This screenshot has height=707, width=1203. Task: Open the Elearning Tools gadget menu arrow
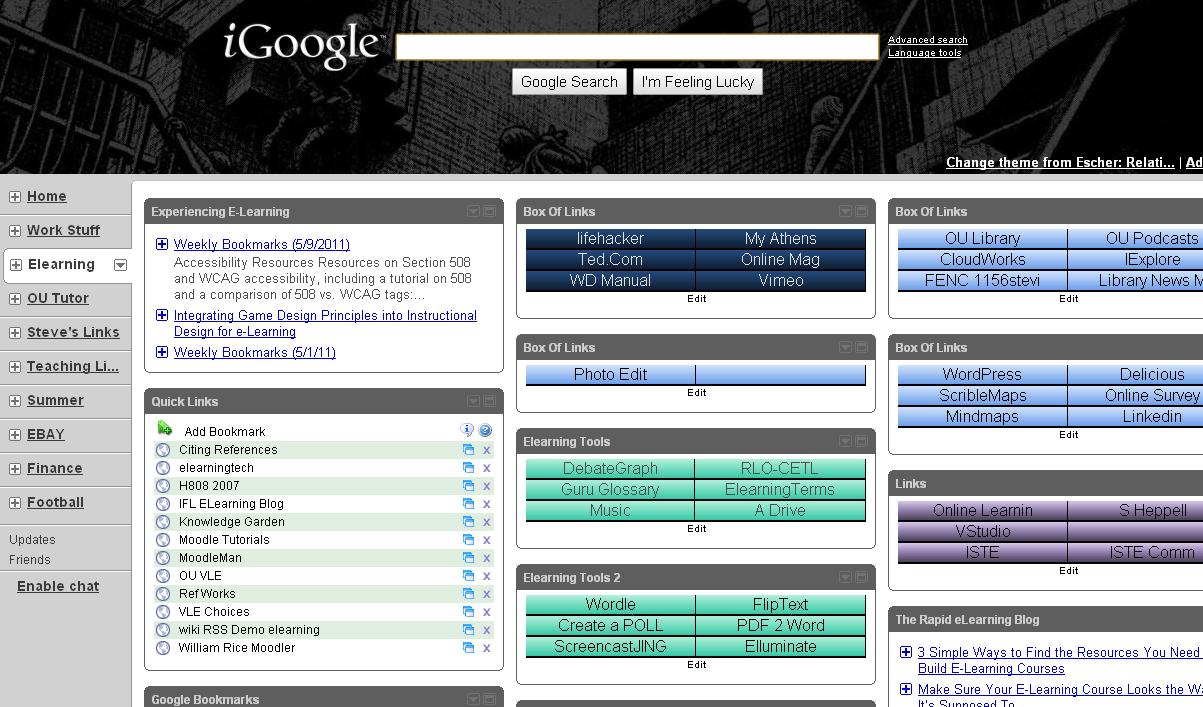[x=845, y=442]
